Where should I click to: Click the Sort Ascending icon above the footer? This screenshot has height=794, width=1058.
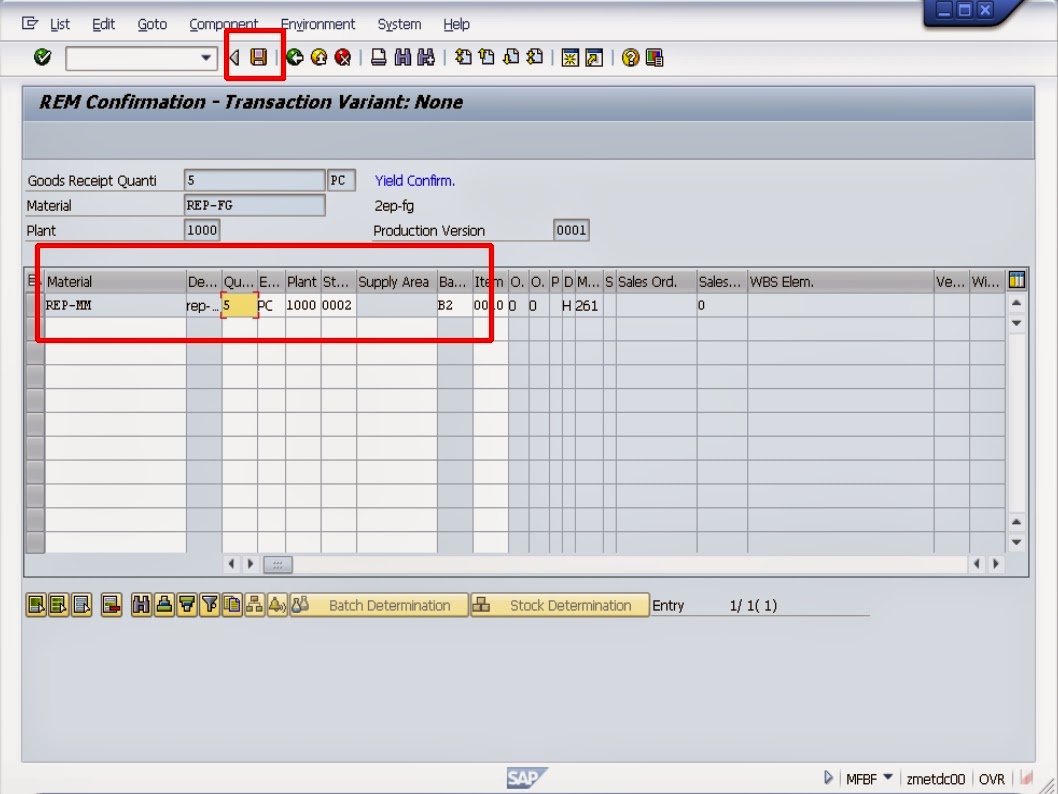[163, 605]
